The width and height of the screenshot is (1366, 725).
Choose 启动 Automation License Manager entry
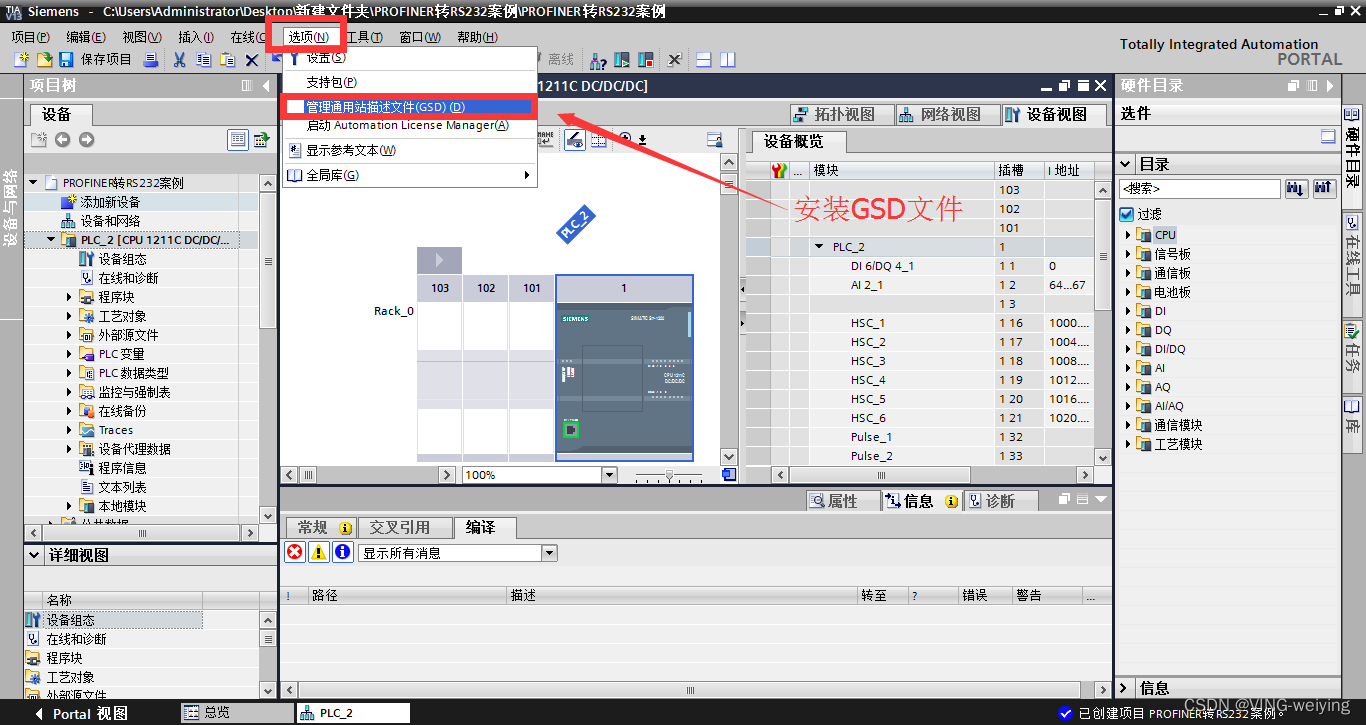(407, 125)
